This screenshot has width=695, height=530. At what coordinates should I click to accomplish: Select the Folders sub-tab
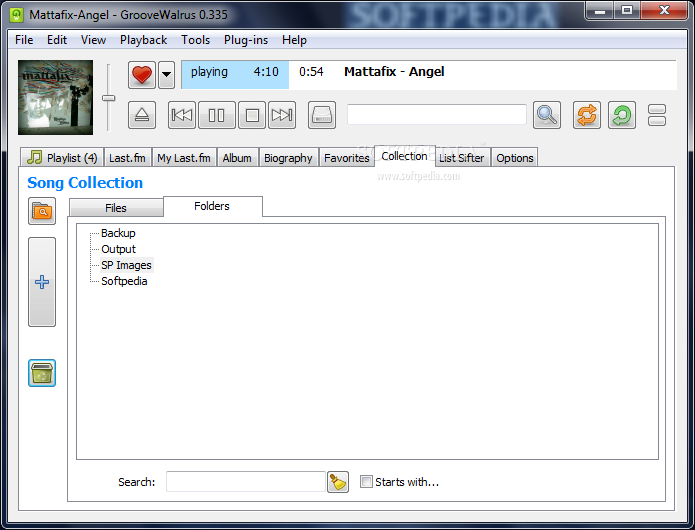pos(212,206)
